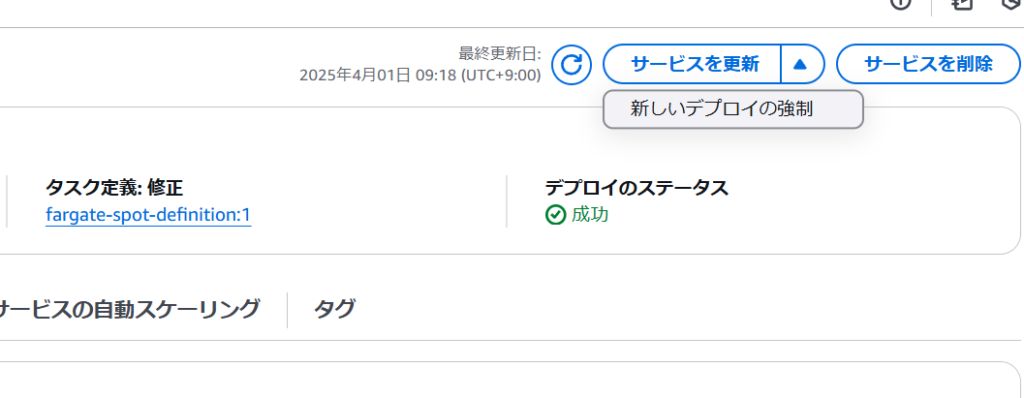The image size is (1024, 398).
Task: Click the サービスを更新 button
Action: [x=694, y=64]
